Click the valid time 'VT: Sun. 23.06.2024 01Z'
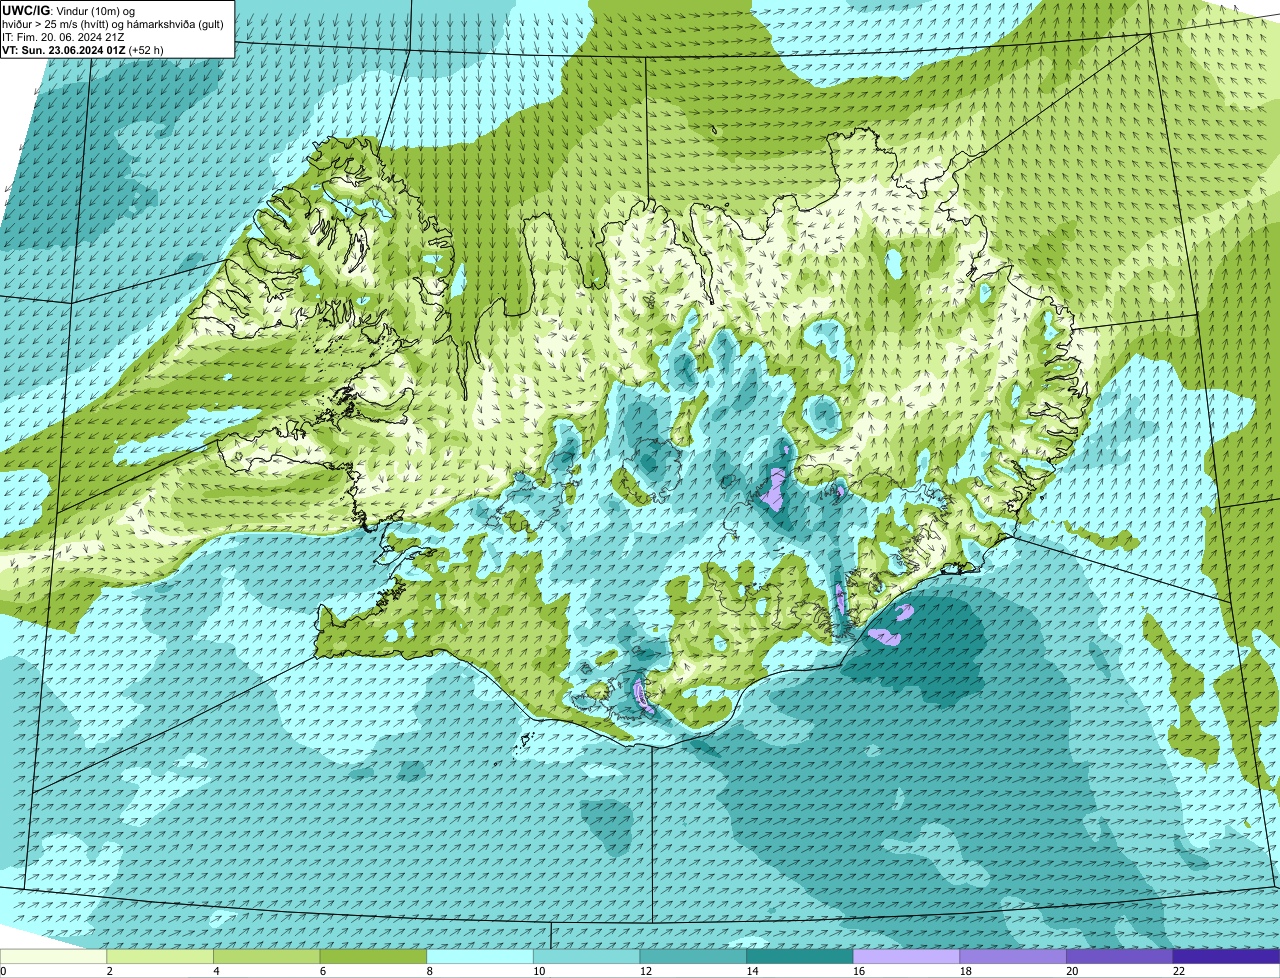This screenshot has width=1280, height=978. click(x=63, y=49)
